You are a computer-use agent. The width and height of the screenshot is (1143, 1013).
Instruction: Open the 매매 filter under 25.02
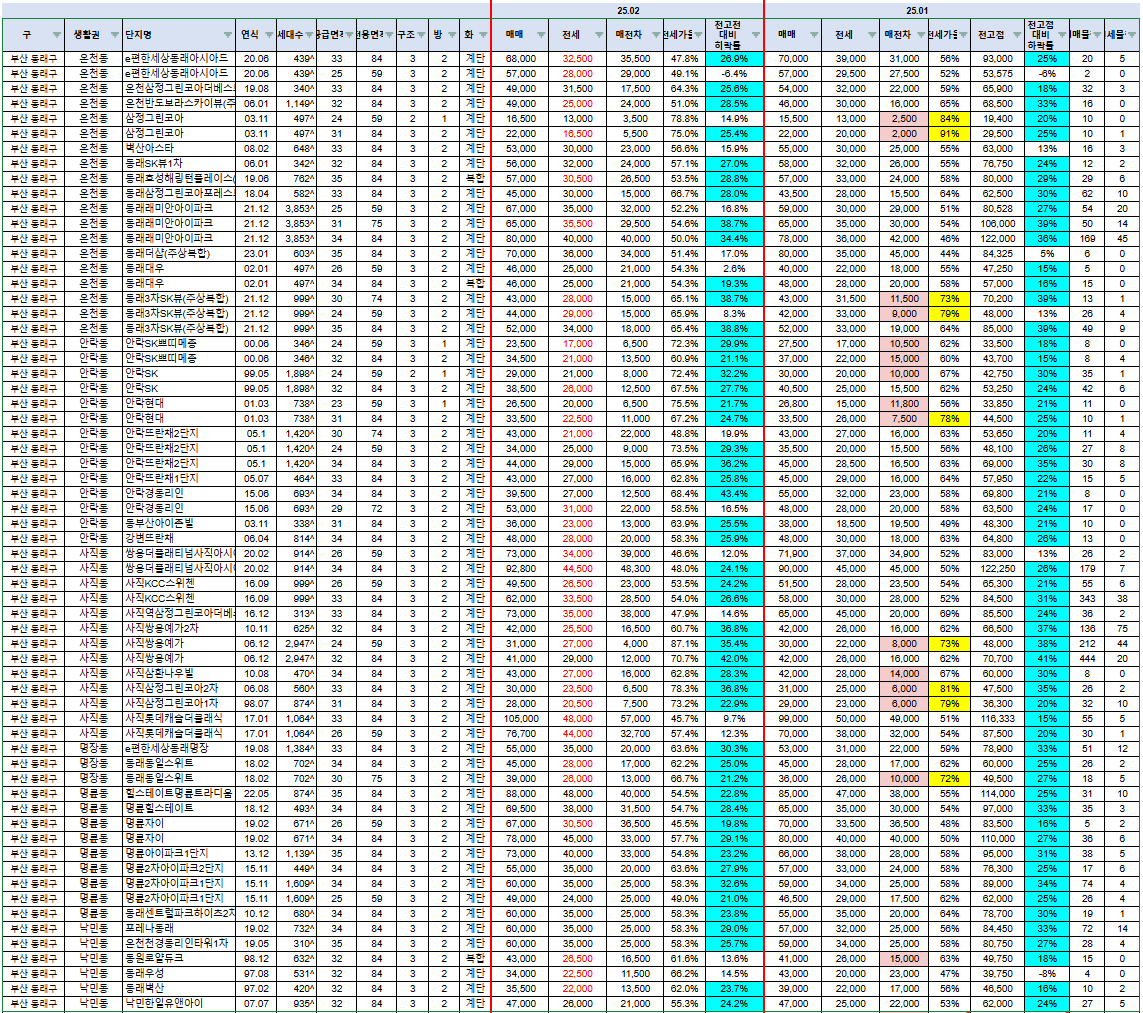point(541,35)
